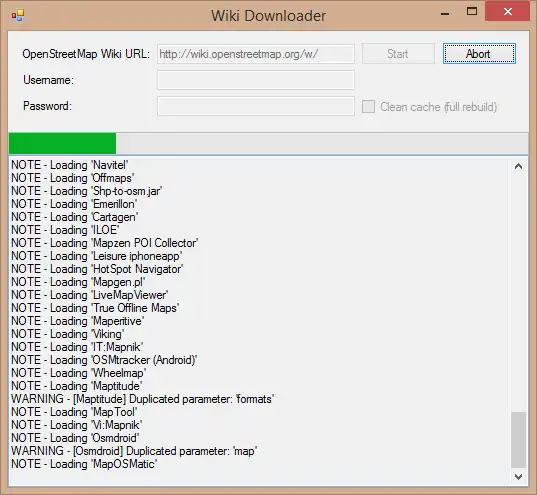Select log line Loading 'Emerillon'
This screenshot has height=495, width=537.
point(74,204)
